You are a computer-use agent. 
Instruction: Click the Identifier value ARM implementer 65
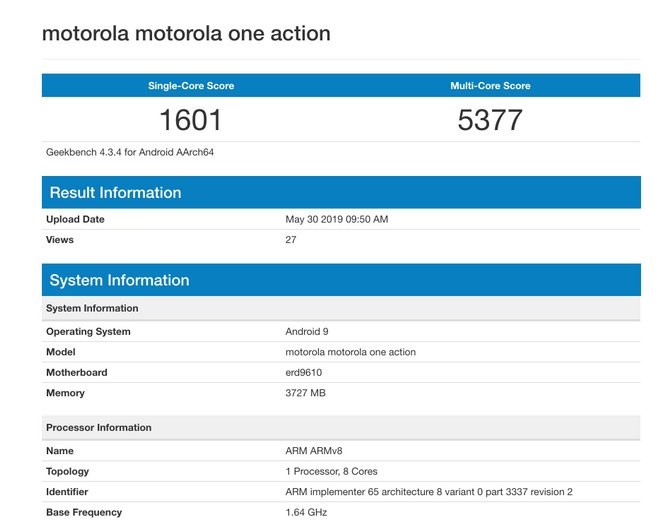(x=428, y=492)
